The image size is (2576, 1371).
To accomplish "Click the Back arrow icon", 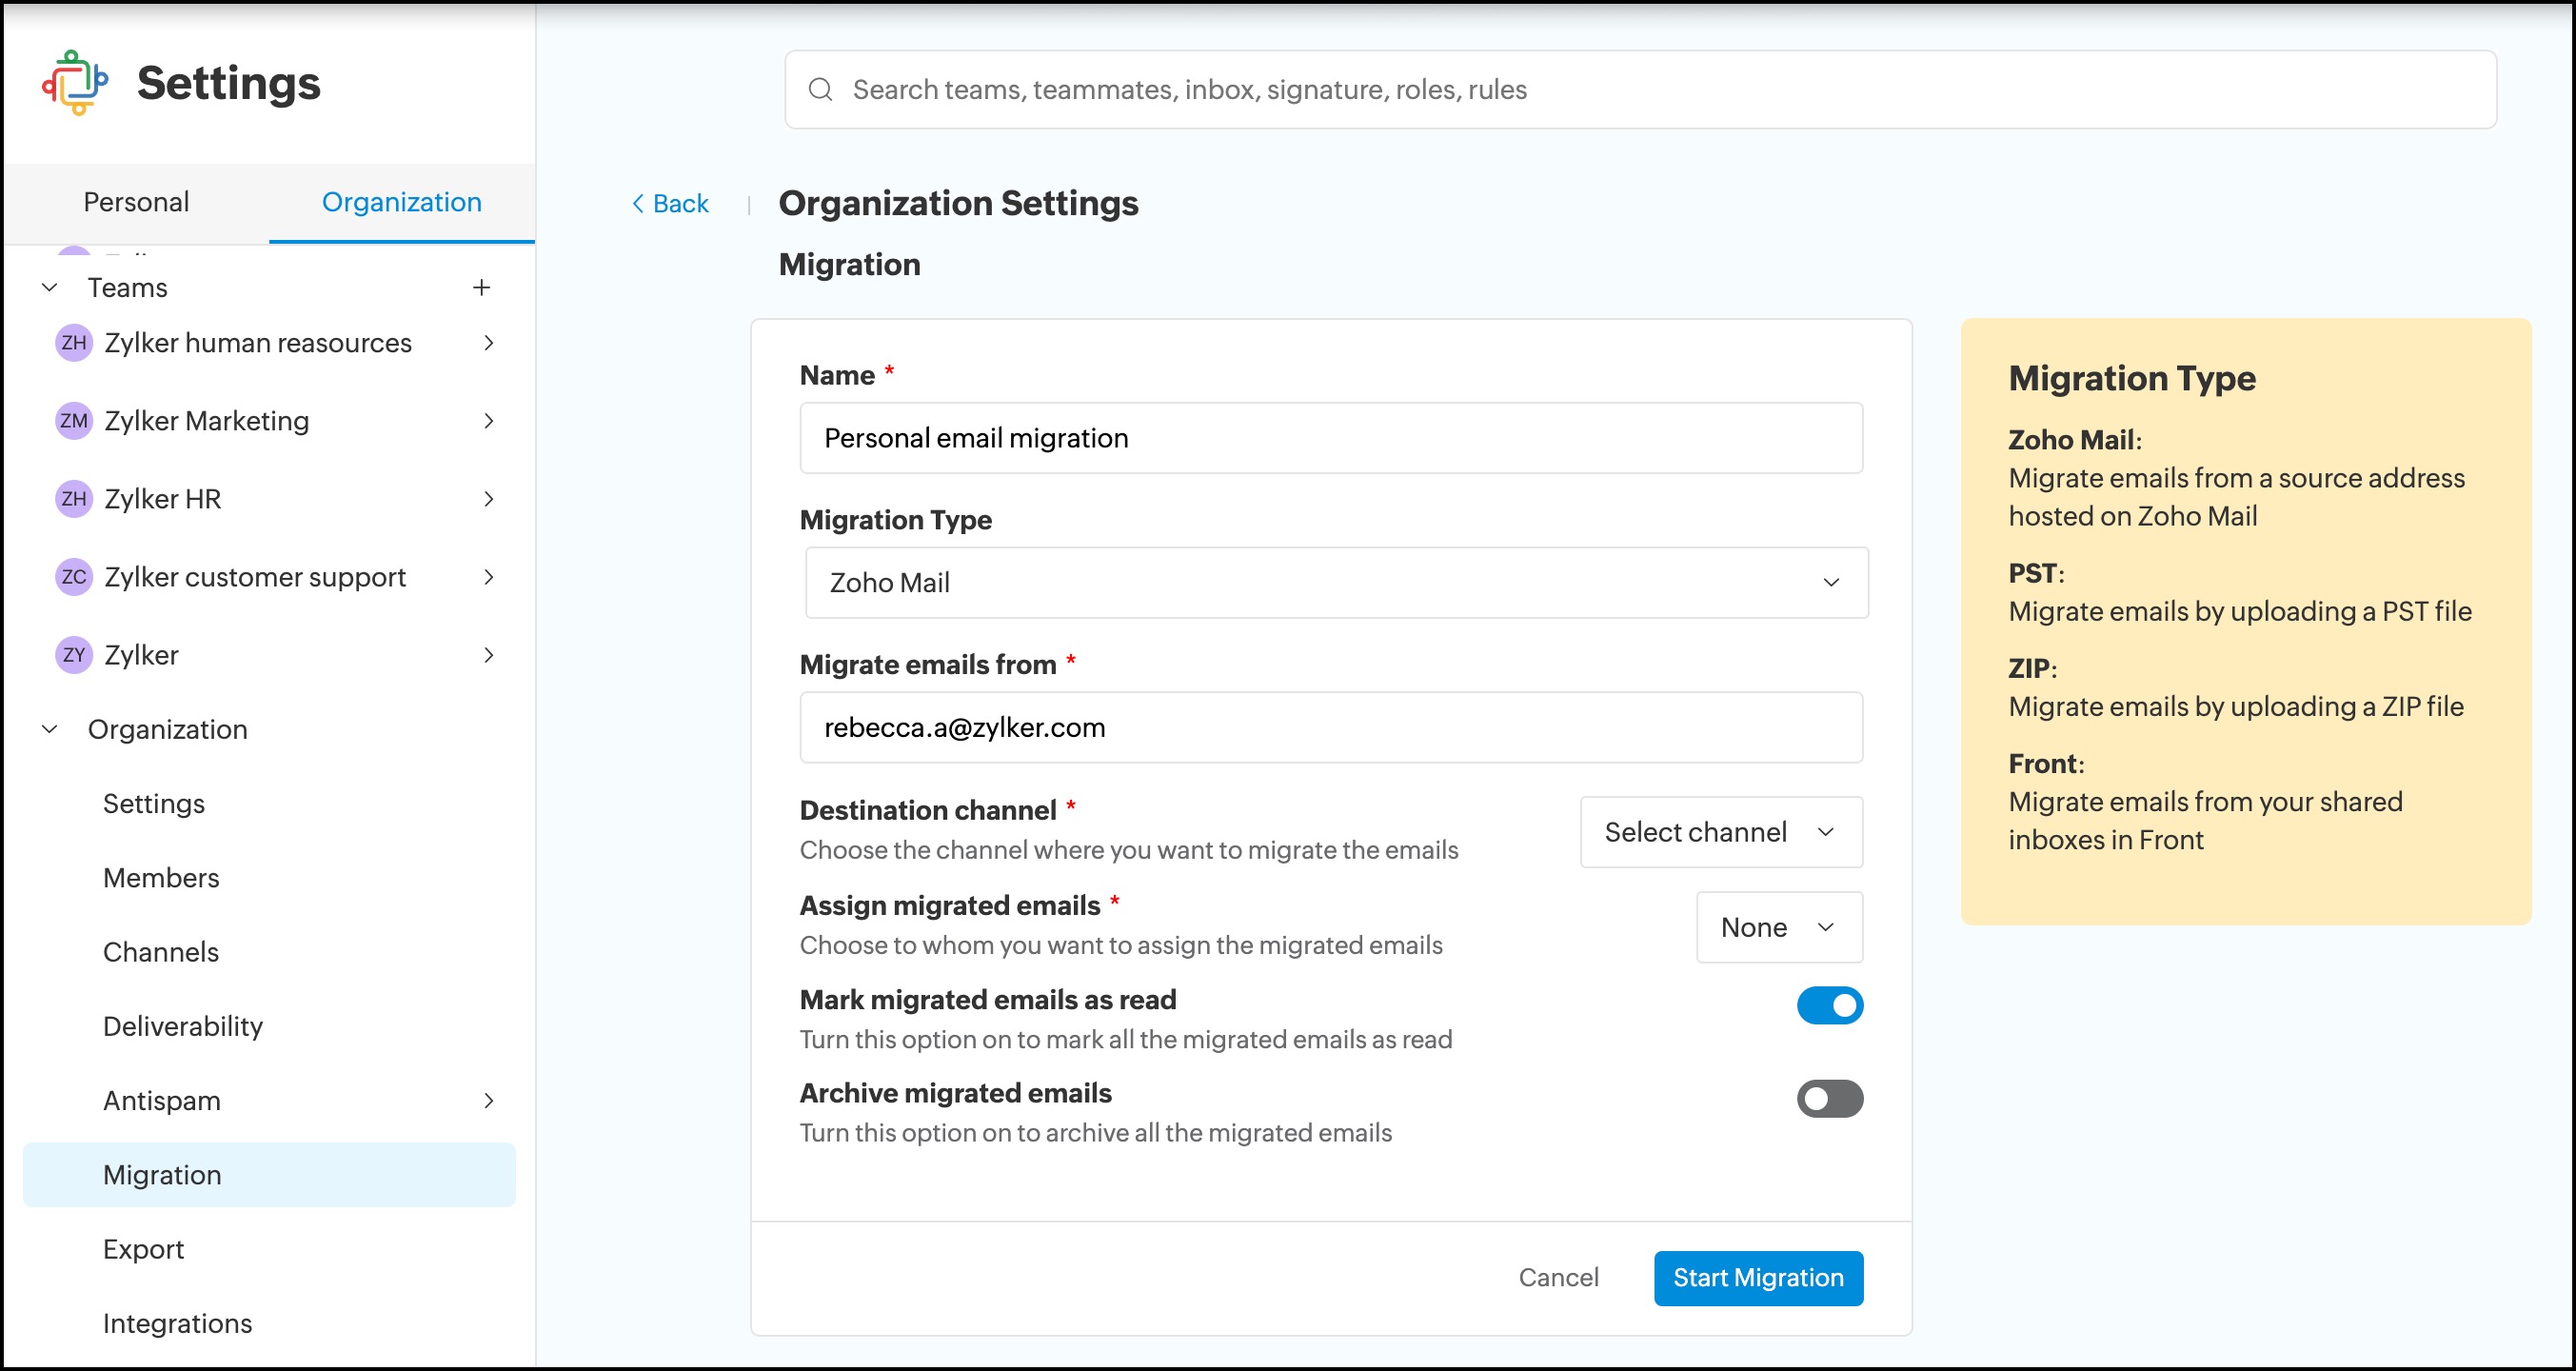I will point(638,204).
